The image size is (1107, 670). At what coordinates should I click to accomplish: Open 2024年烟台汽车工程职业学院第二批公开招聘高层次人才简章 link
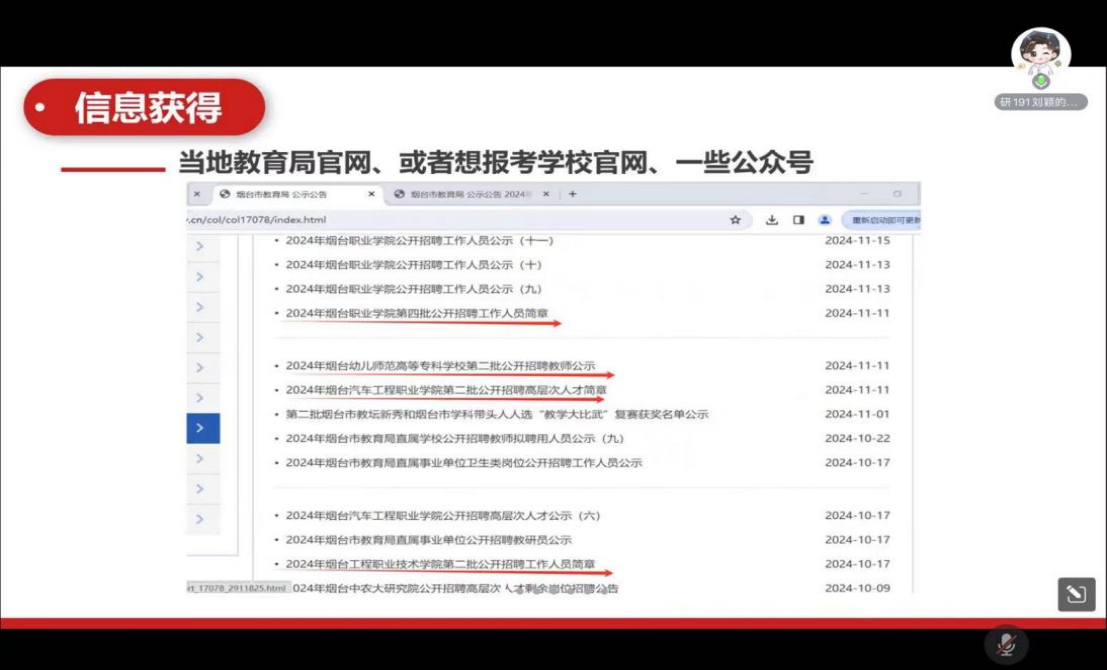click(x=446, y=390)
